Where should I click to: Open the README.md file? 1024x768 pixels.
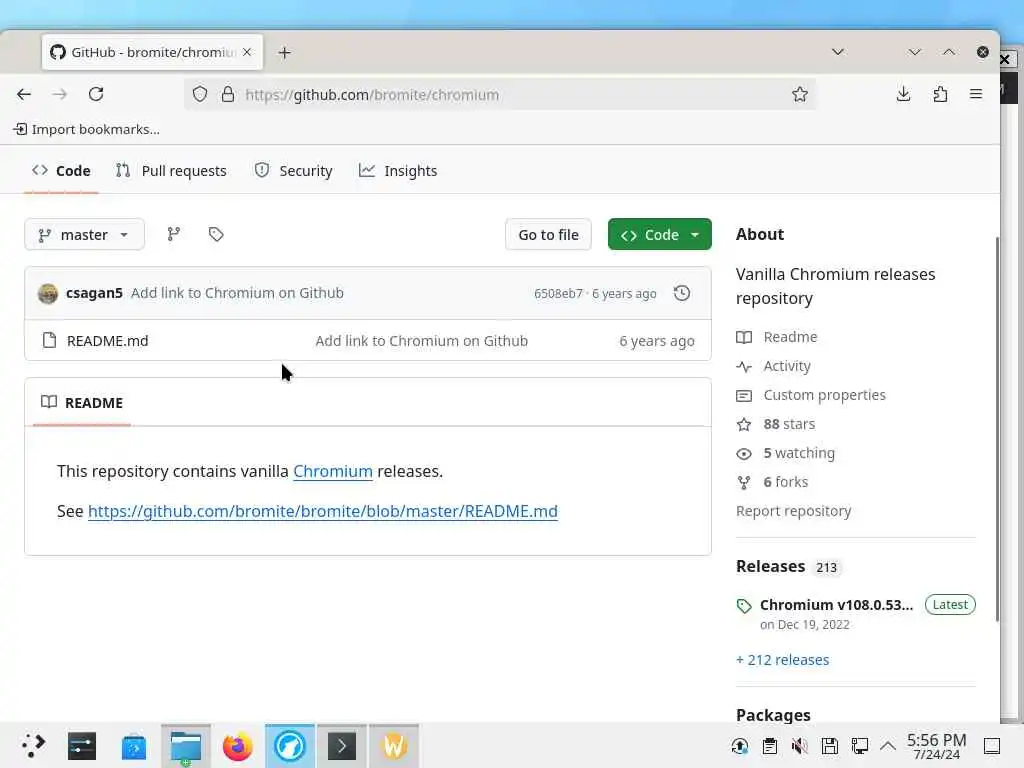point(108,341)
